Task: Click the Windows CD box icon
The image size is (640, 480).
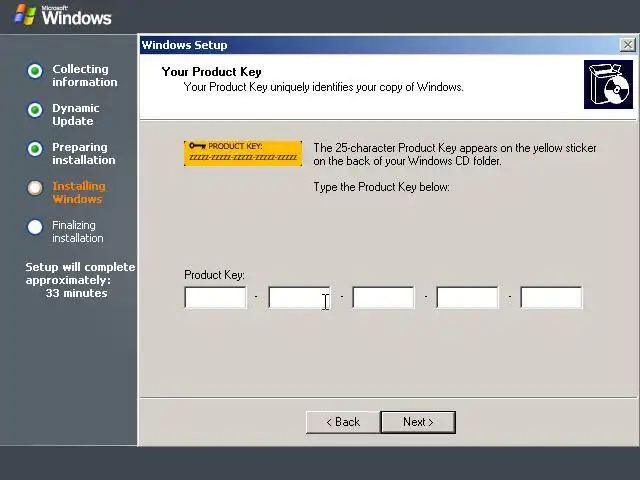Action: coord(608,84)
